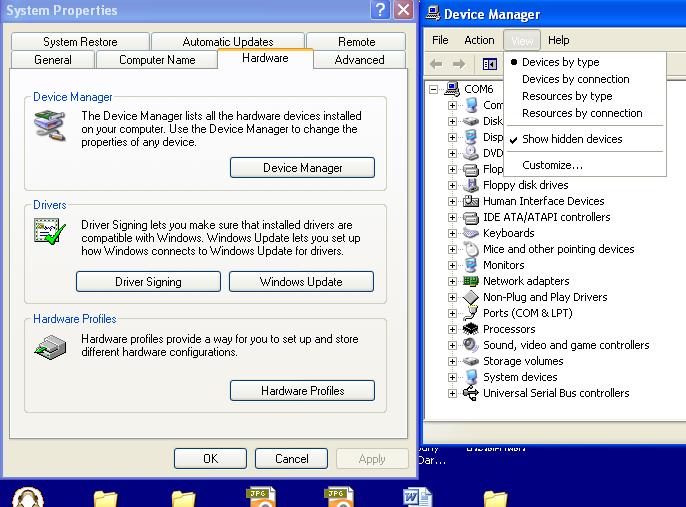Toggle Show hidden devices menu option
Viewport: 686px width, 507px height.
click(572, 139)
